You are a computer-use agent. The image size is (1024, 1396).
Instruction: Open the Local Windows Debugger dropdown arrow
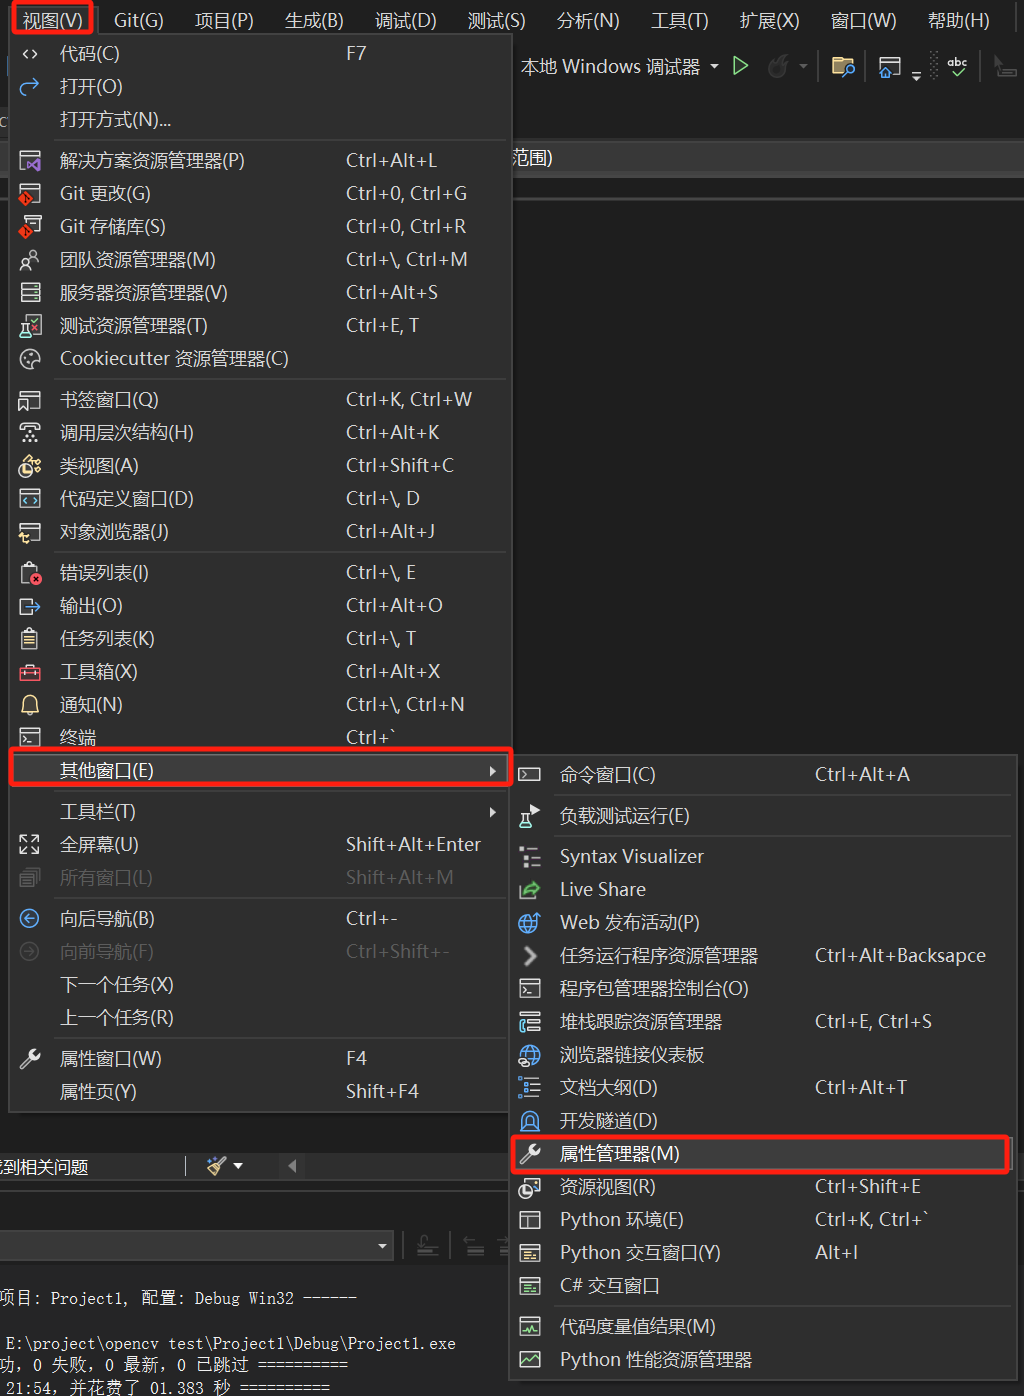[714, 67]
